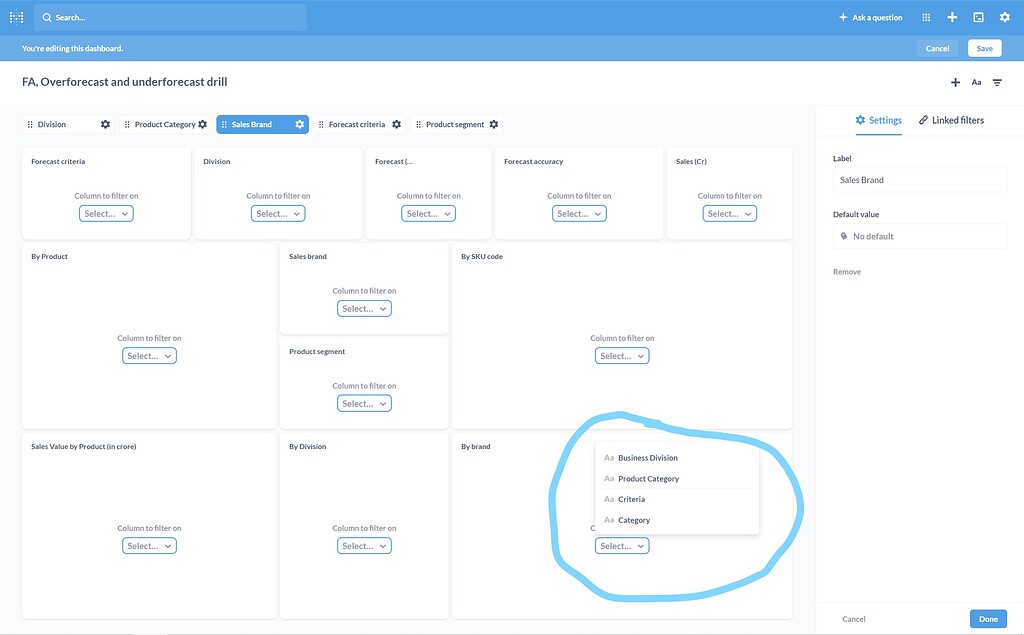
Task: Click drag handle of Division filter
Action: [x=30, y=124]
